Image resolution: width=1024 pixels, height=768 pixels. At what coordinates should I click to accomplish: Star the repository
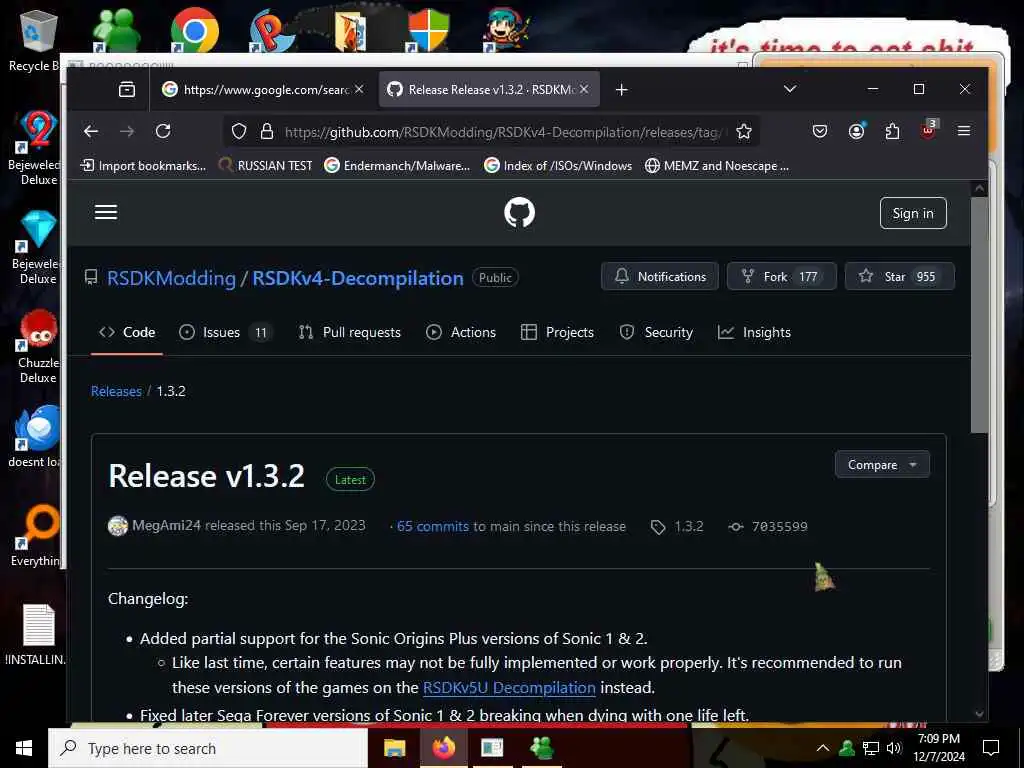click(x=899, y=276)
